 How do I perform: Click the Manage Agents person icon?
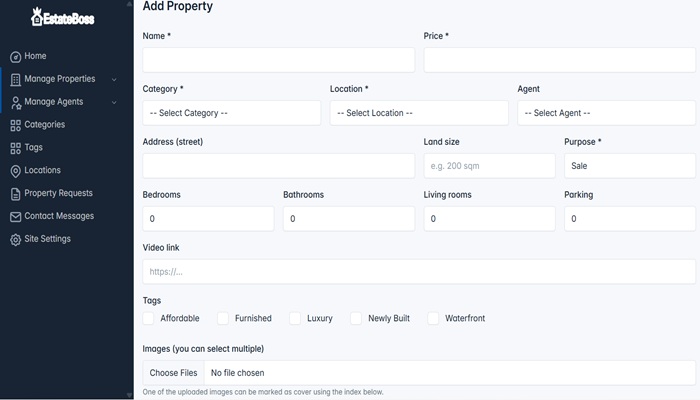(x=16, y=103)
